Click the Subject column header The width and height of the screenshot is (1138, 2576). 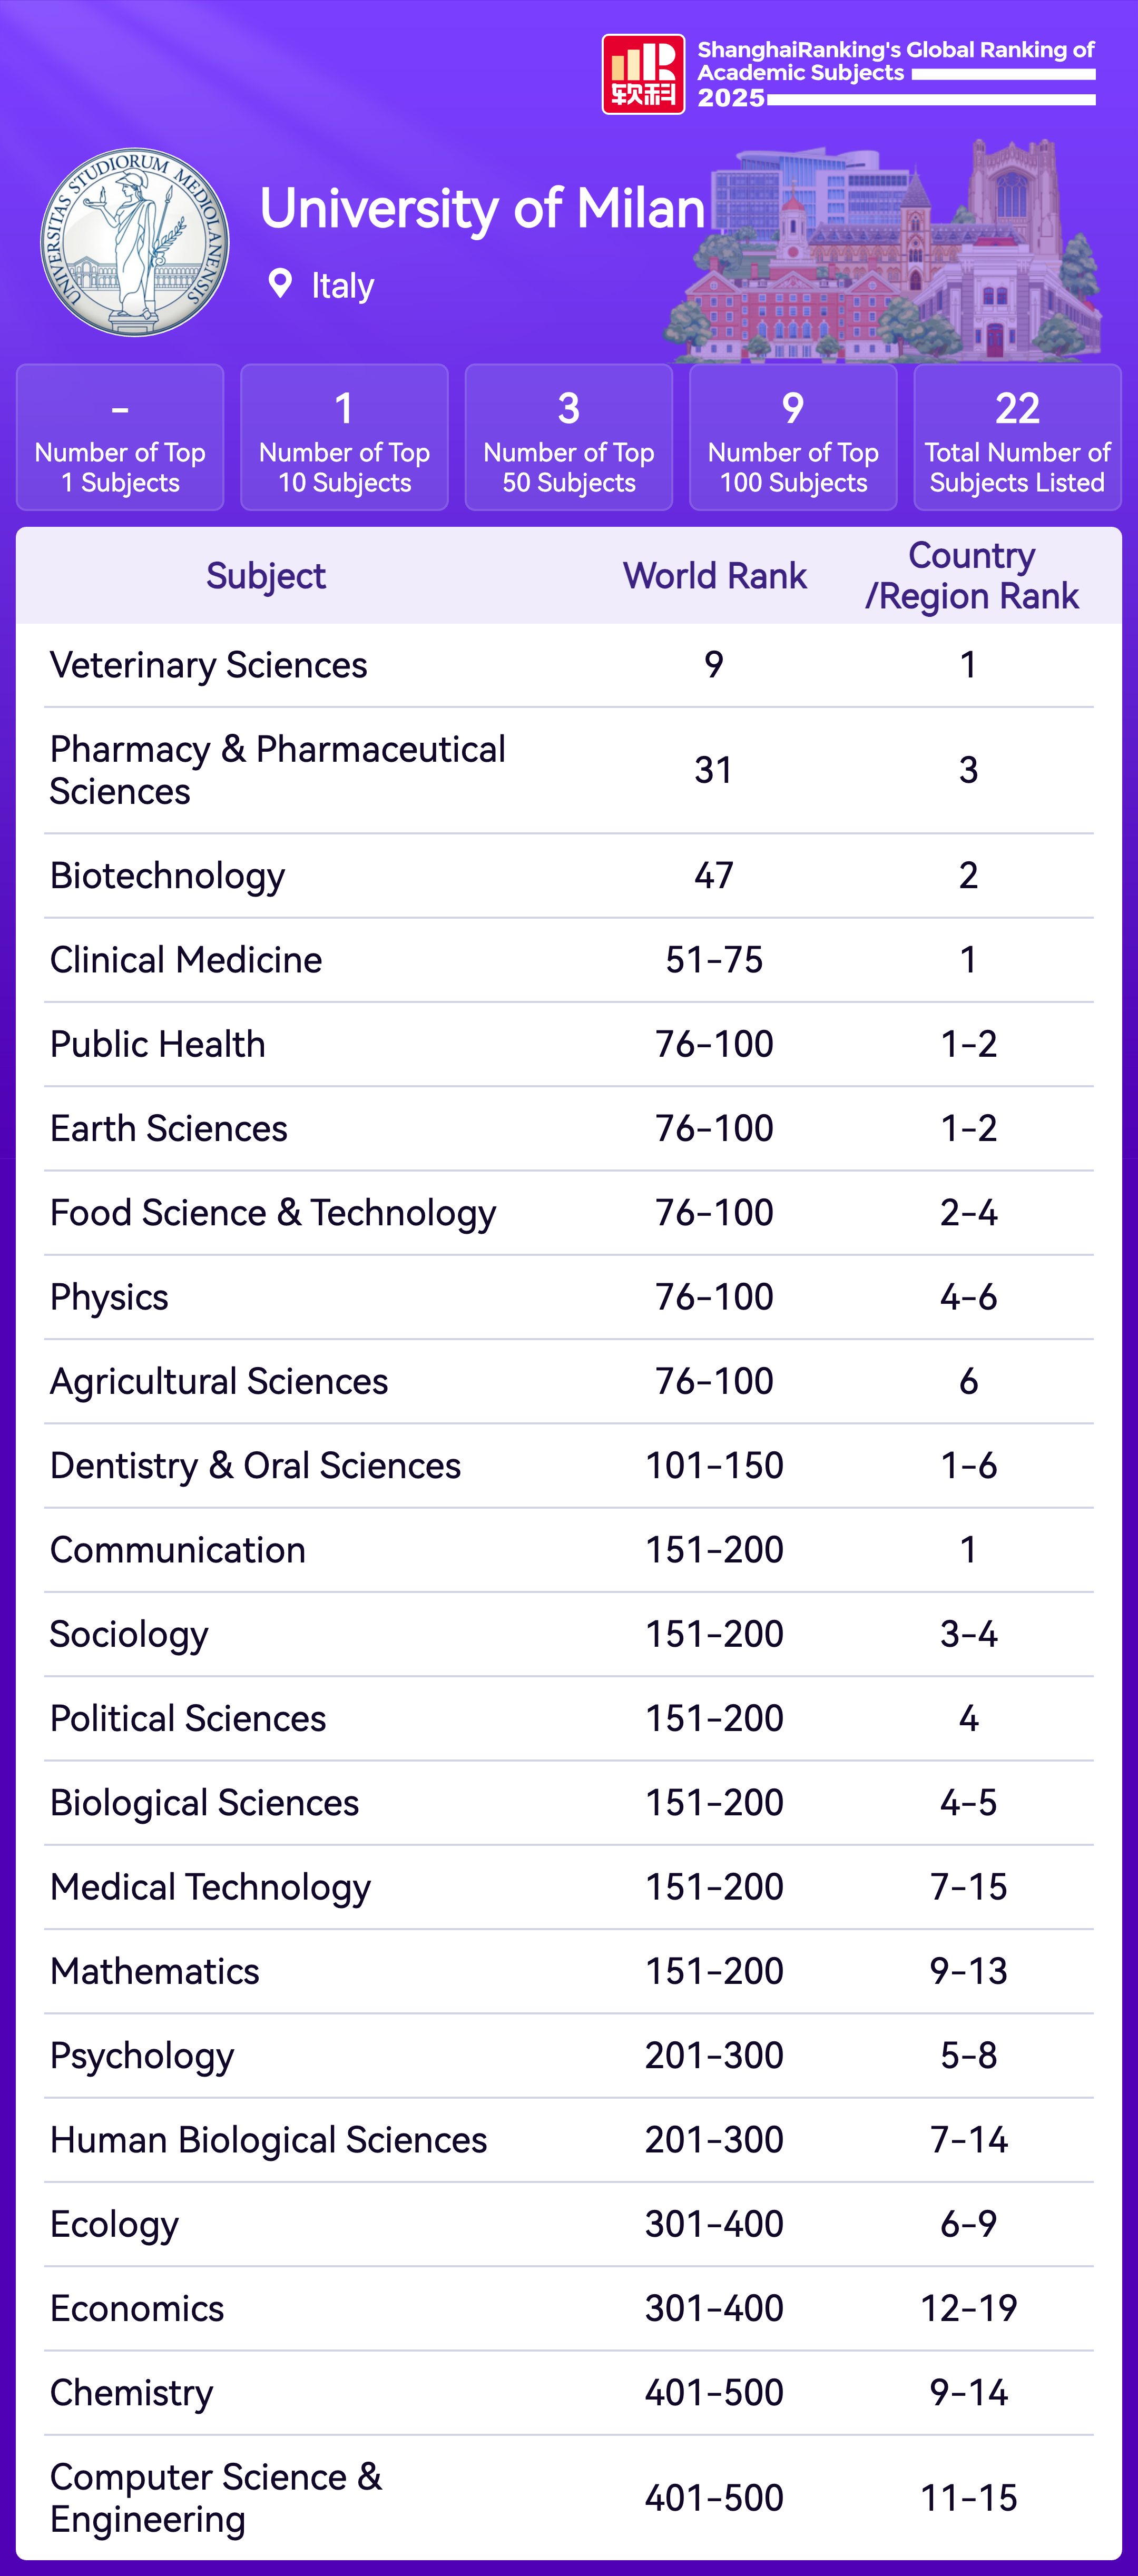(266, 576)
